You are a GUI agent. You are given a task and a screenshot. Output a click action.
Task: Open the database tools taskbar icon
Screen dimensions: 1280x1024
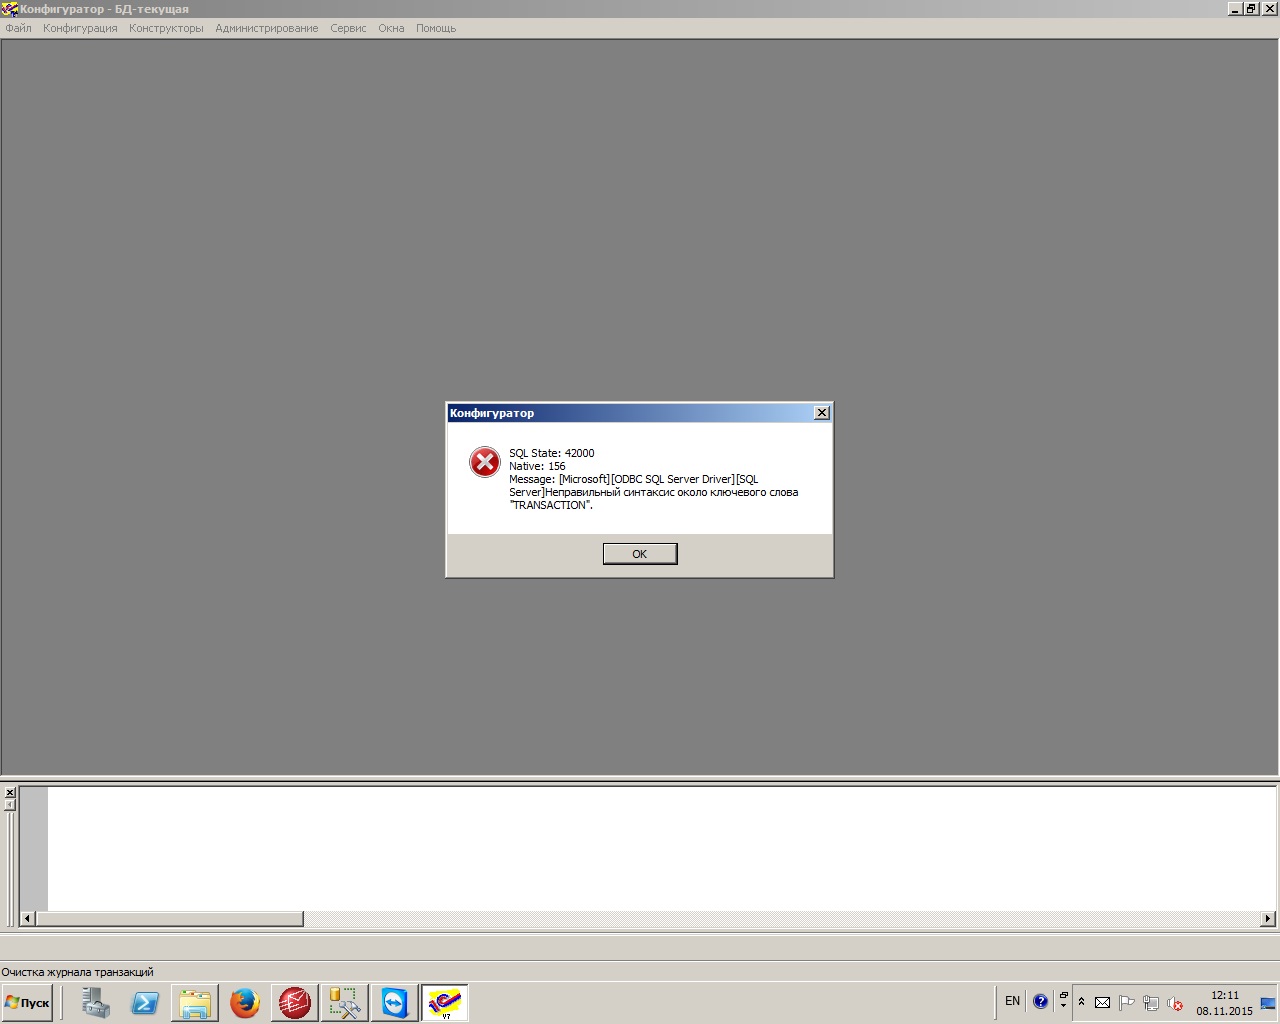point(345,1003)
